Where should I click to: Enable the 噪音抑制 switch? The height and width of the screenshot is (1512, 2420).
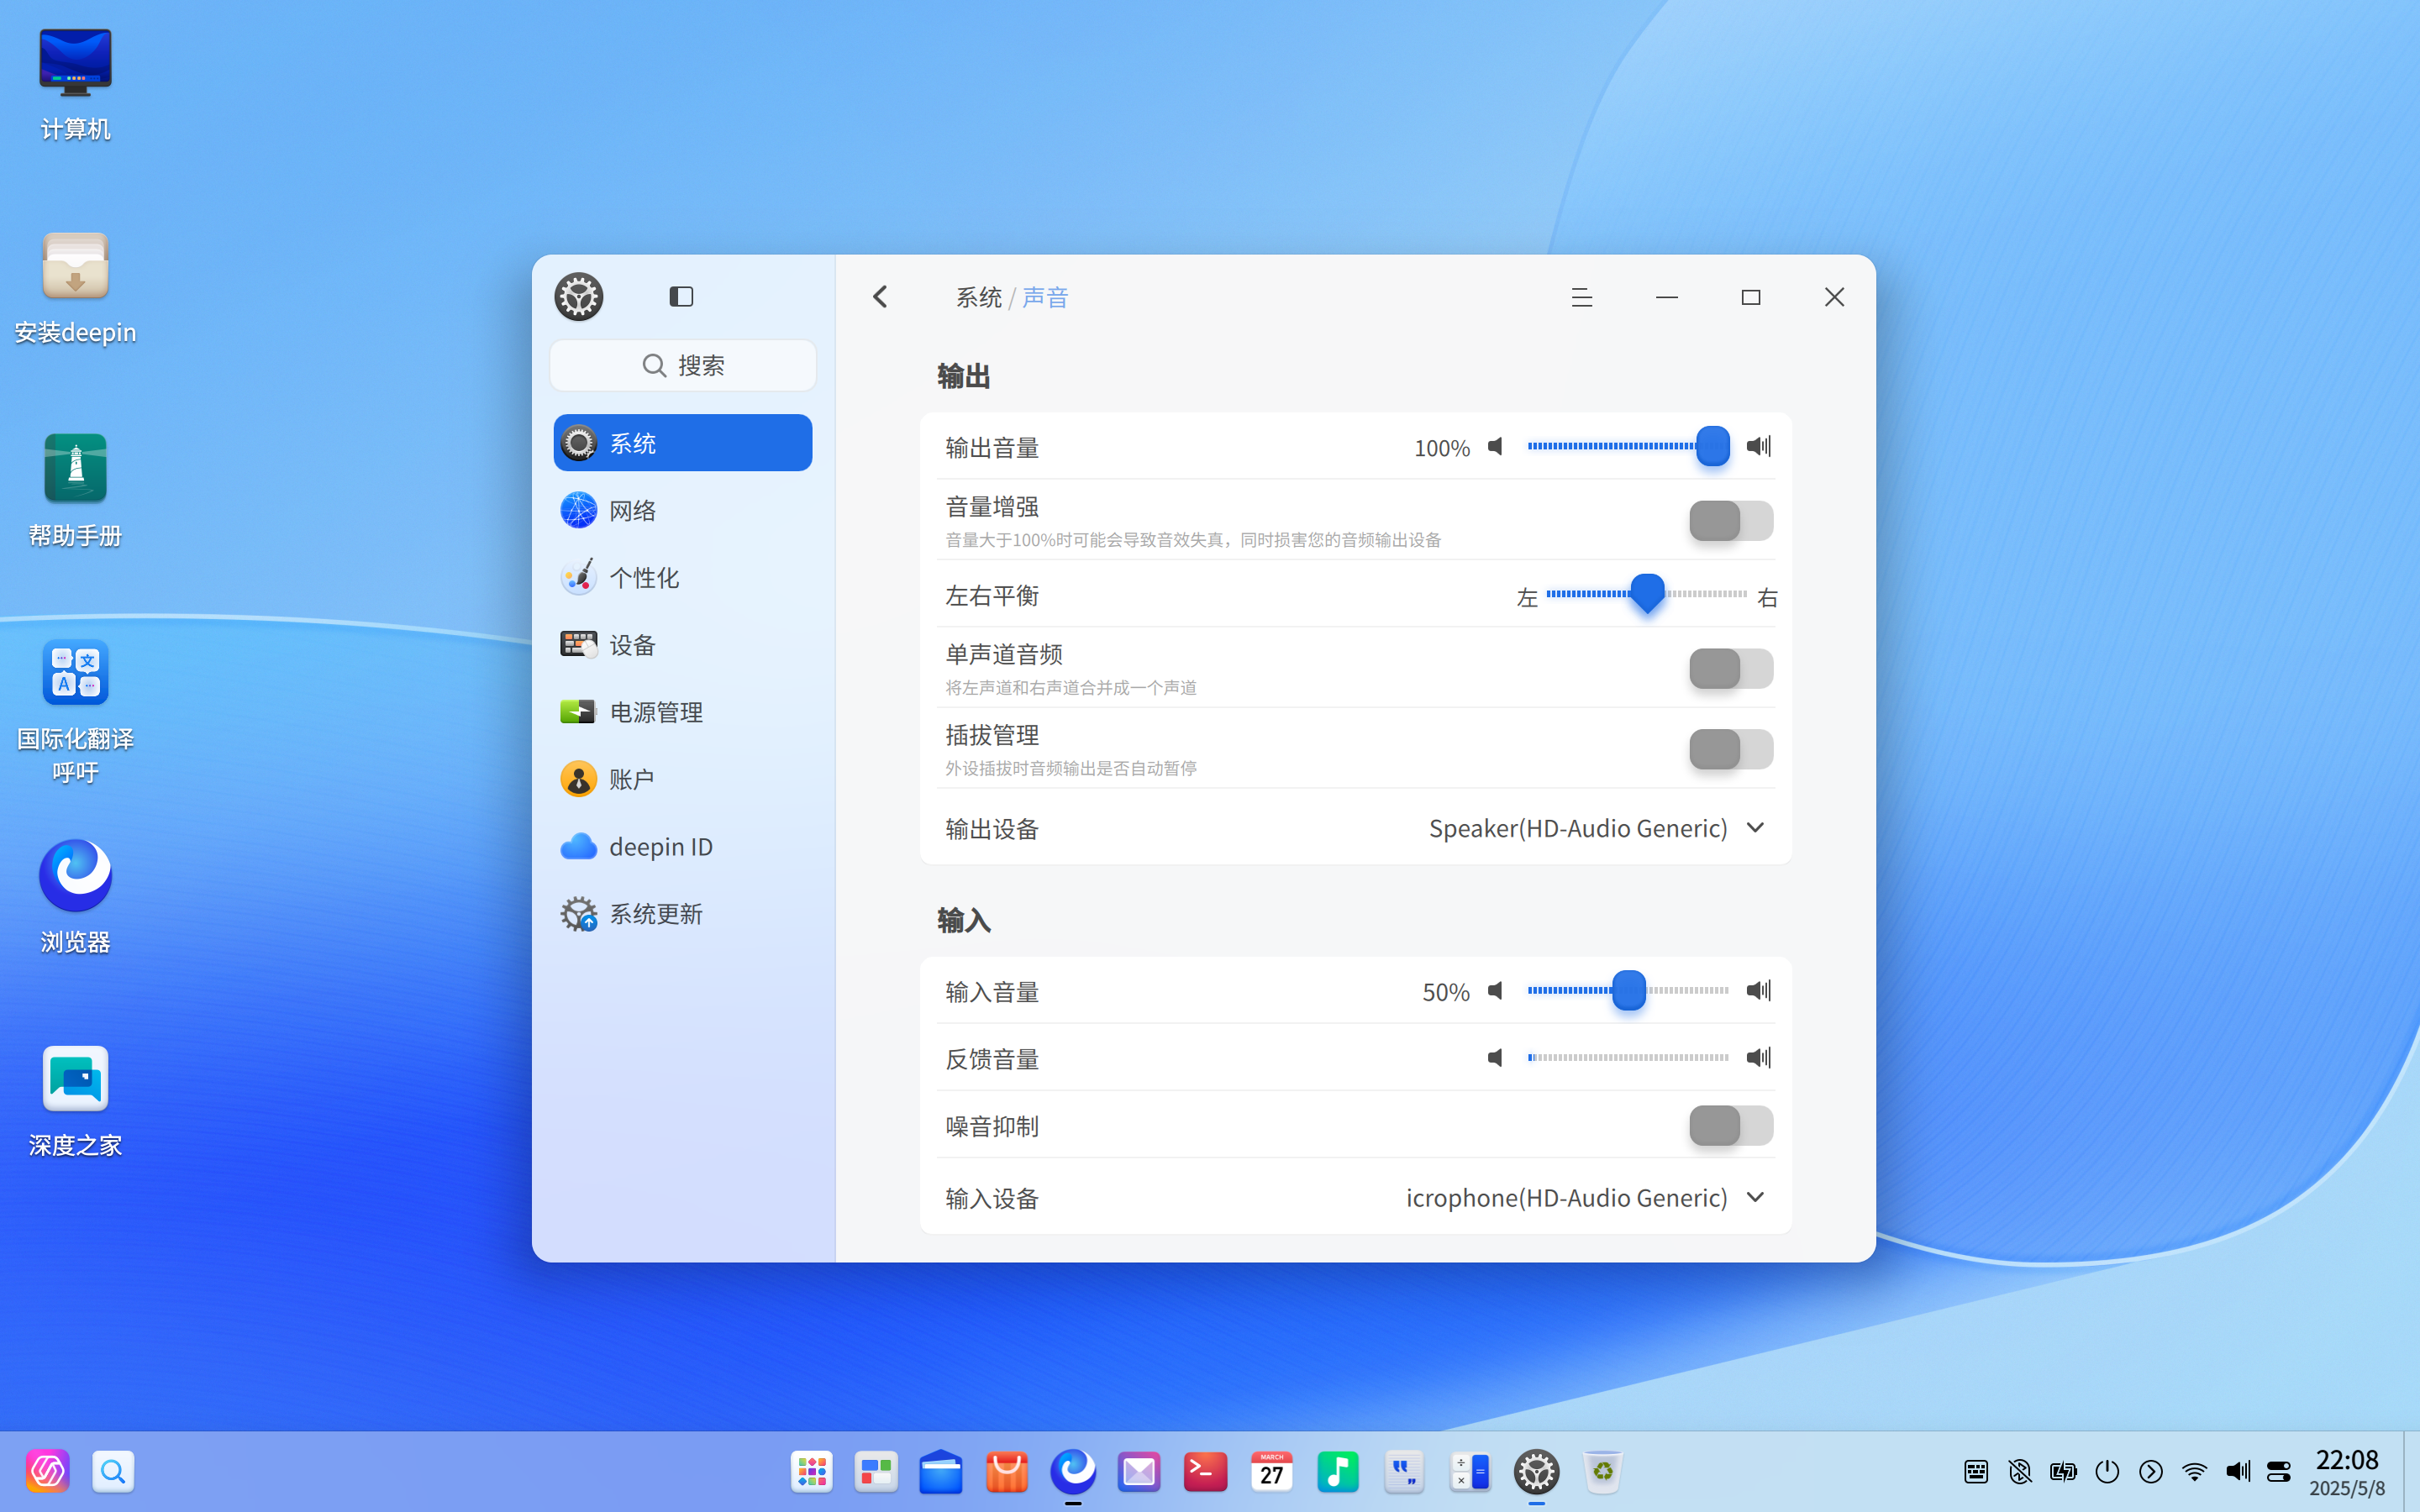(x=1731, y=1126)
